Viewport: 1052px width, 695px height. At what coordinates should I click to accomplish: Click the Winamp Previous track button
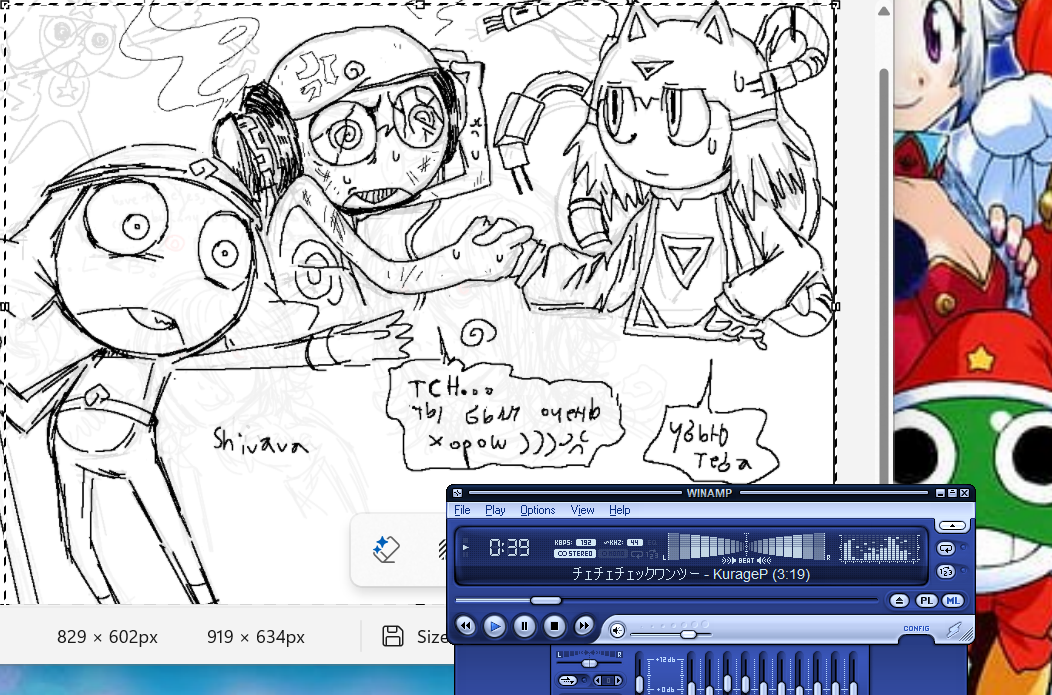point(466,626)
